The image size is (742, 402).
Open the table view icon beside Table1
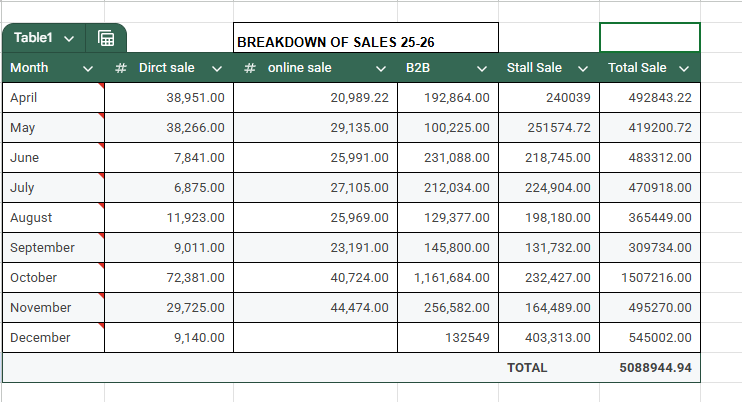click(x=106, y=38)
